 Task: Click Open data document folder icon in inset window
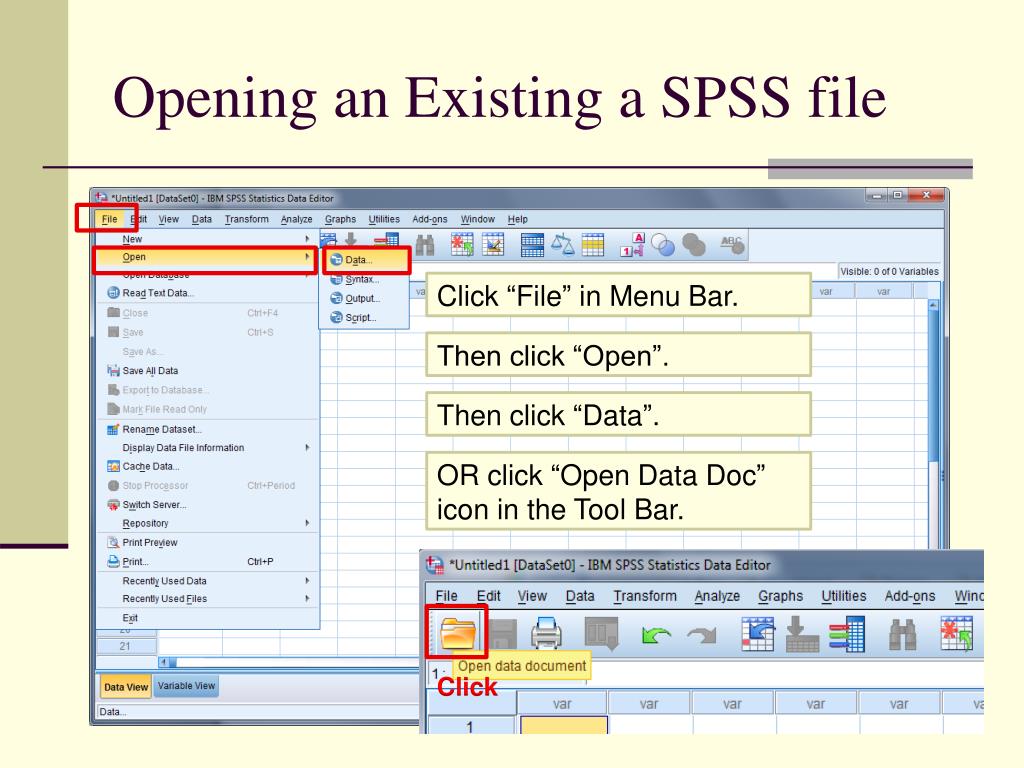click(458, 633)
